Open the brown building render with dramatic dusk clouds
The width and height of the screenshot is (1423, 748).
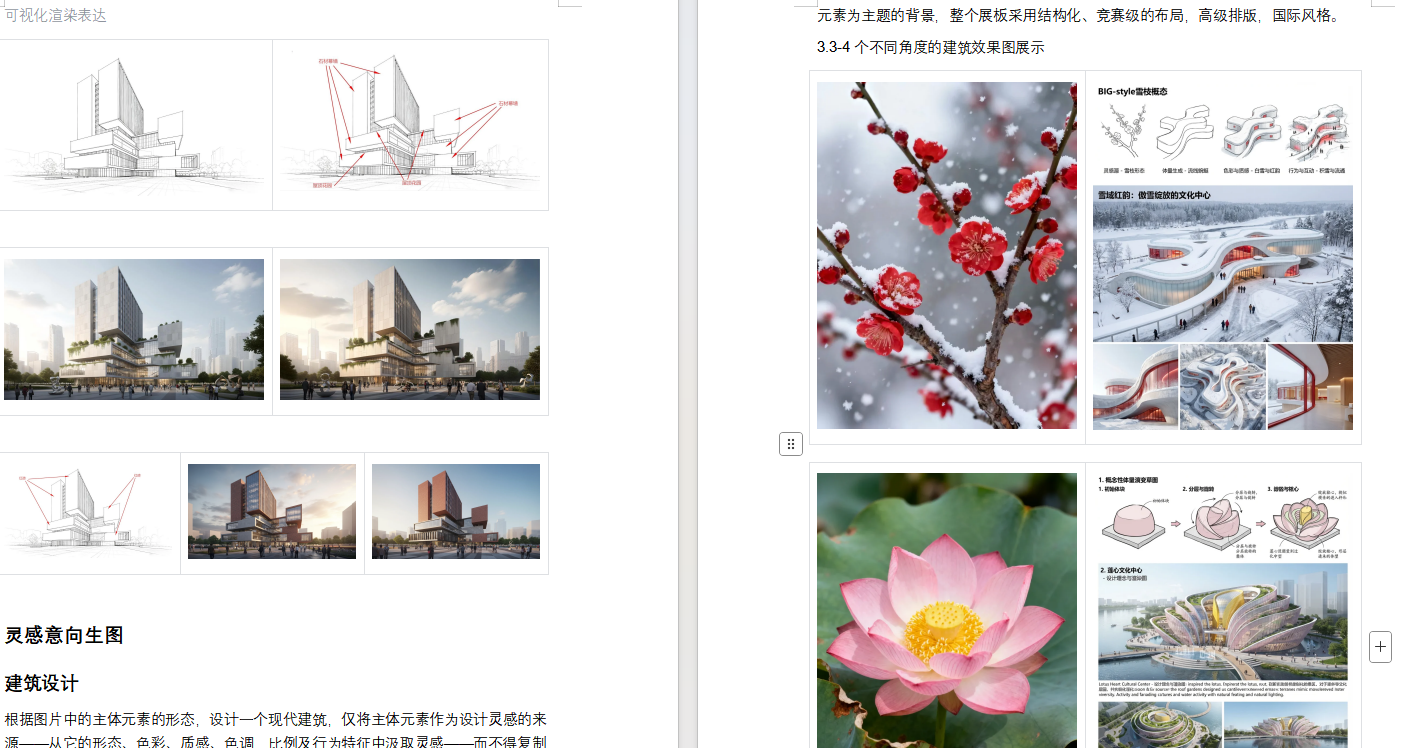click(x=272, y=511)
